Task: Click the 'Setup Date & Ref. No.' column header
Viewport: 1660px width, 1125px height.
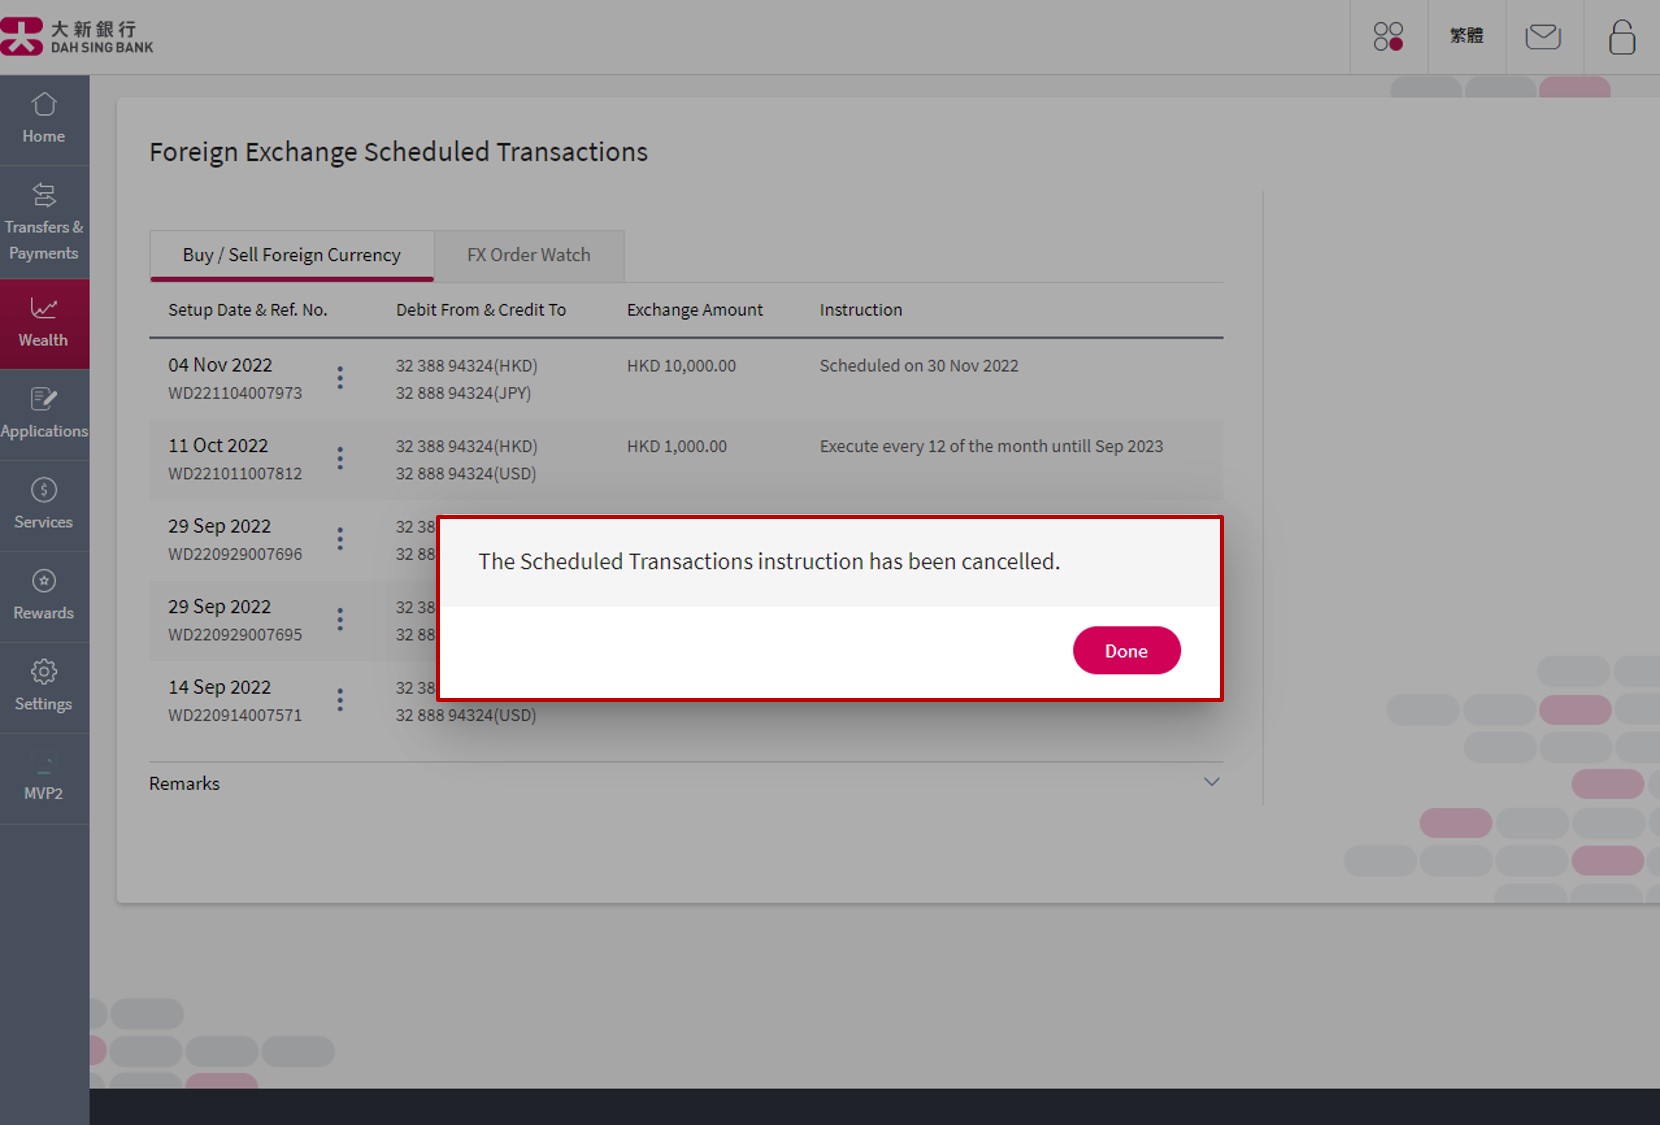Action: coord(248,310)
